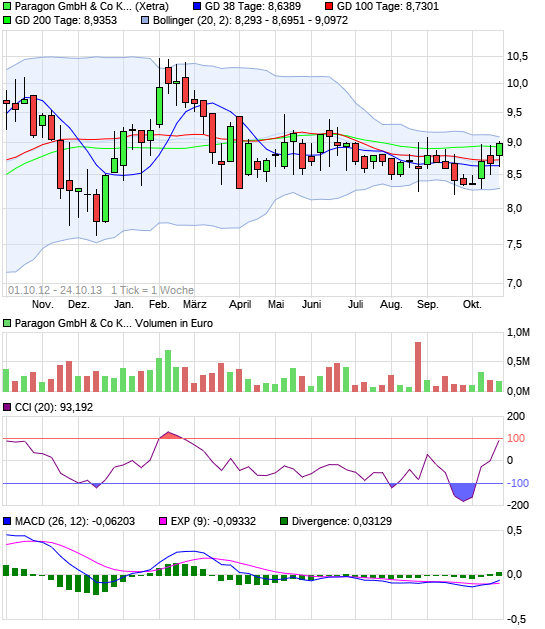Click the blue CCI trough below -100 in October

pyautogui.click(x=463, y=492)
